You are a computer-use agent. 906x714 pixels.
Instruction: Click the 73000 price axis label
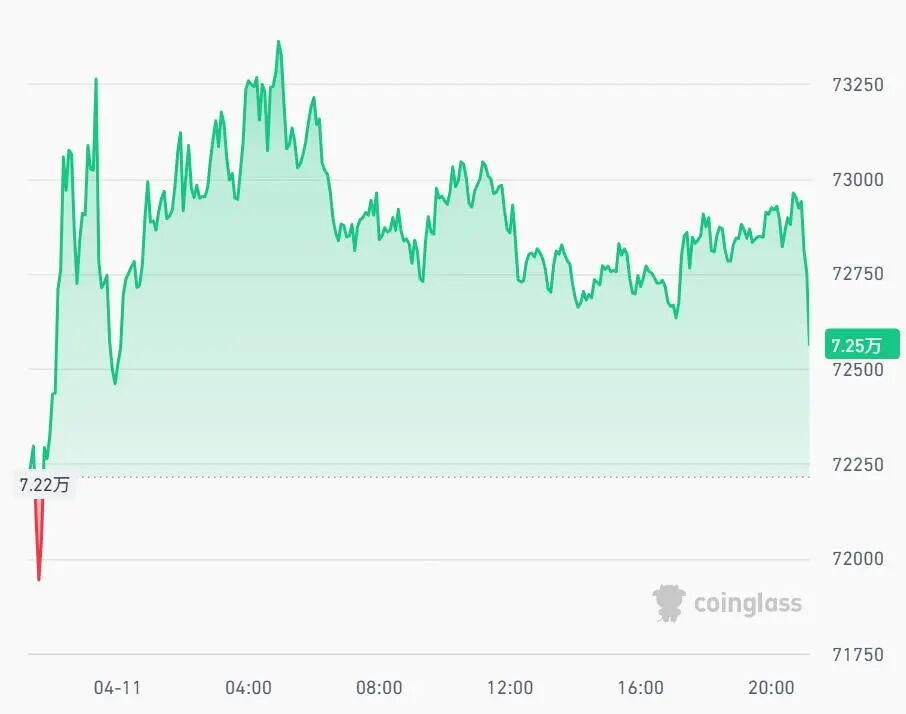pyautogui.click(x=857, y=180)
